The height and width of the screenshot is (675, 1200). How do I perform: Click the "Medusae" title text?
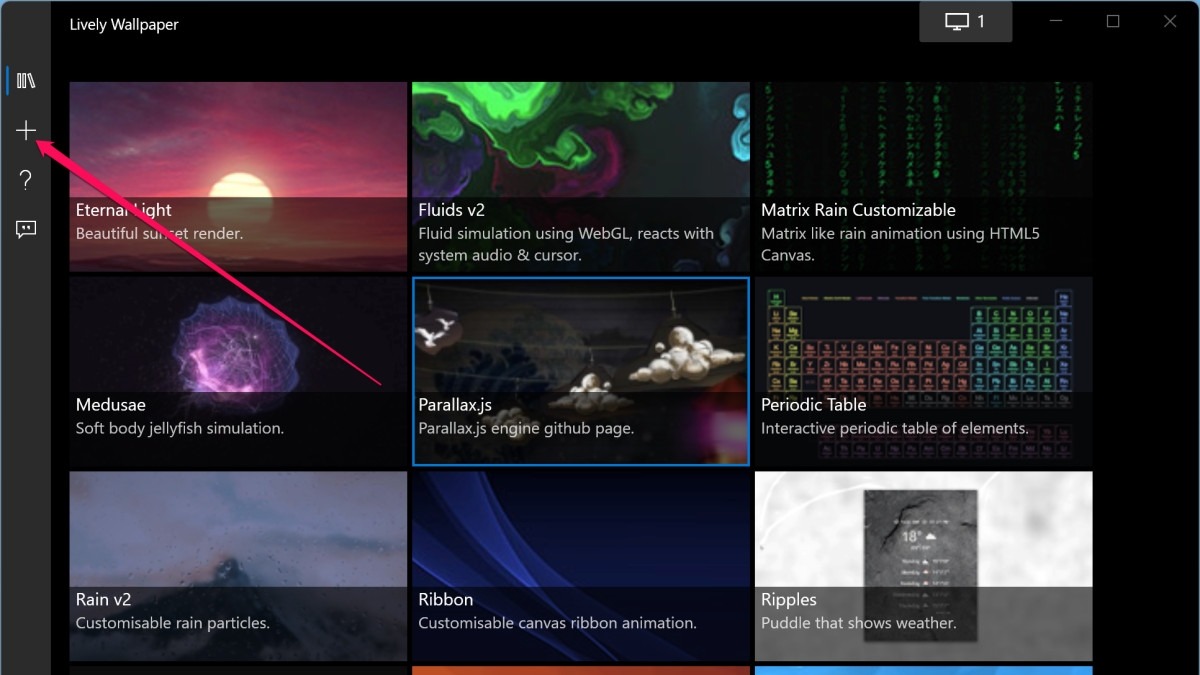[x=111, y=405]
